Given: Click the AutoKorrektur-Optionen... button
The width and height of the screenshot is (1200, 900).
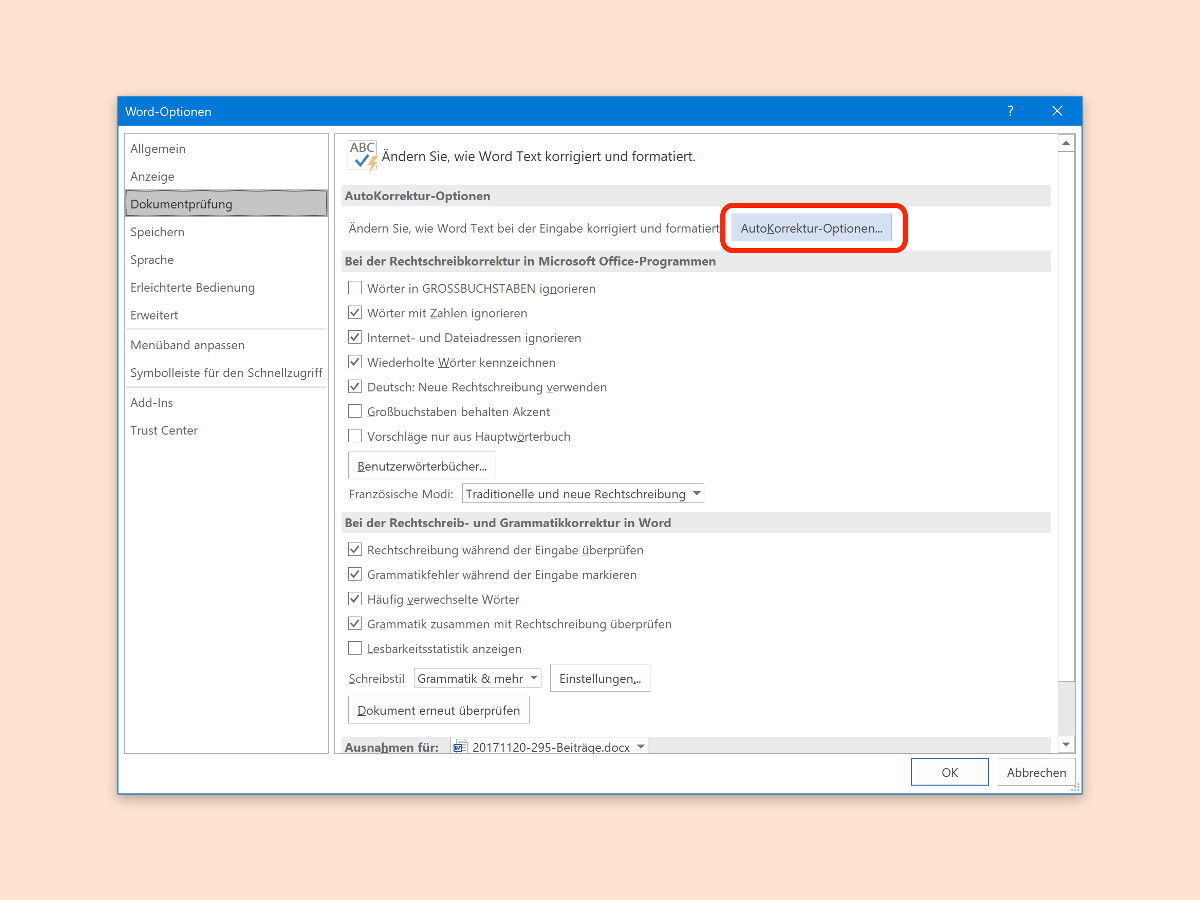Looking at the screenshot, I should click(x=812, y=229).
